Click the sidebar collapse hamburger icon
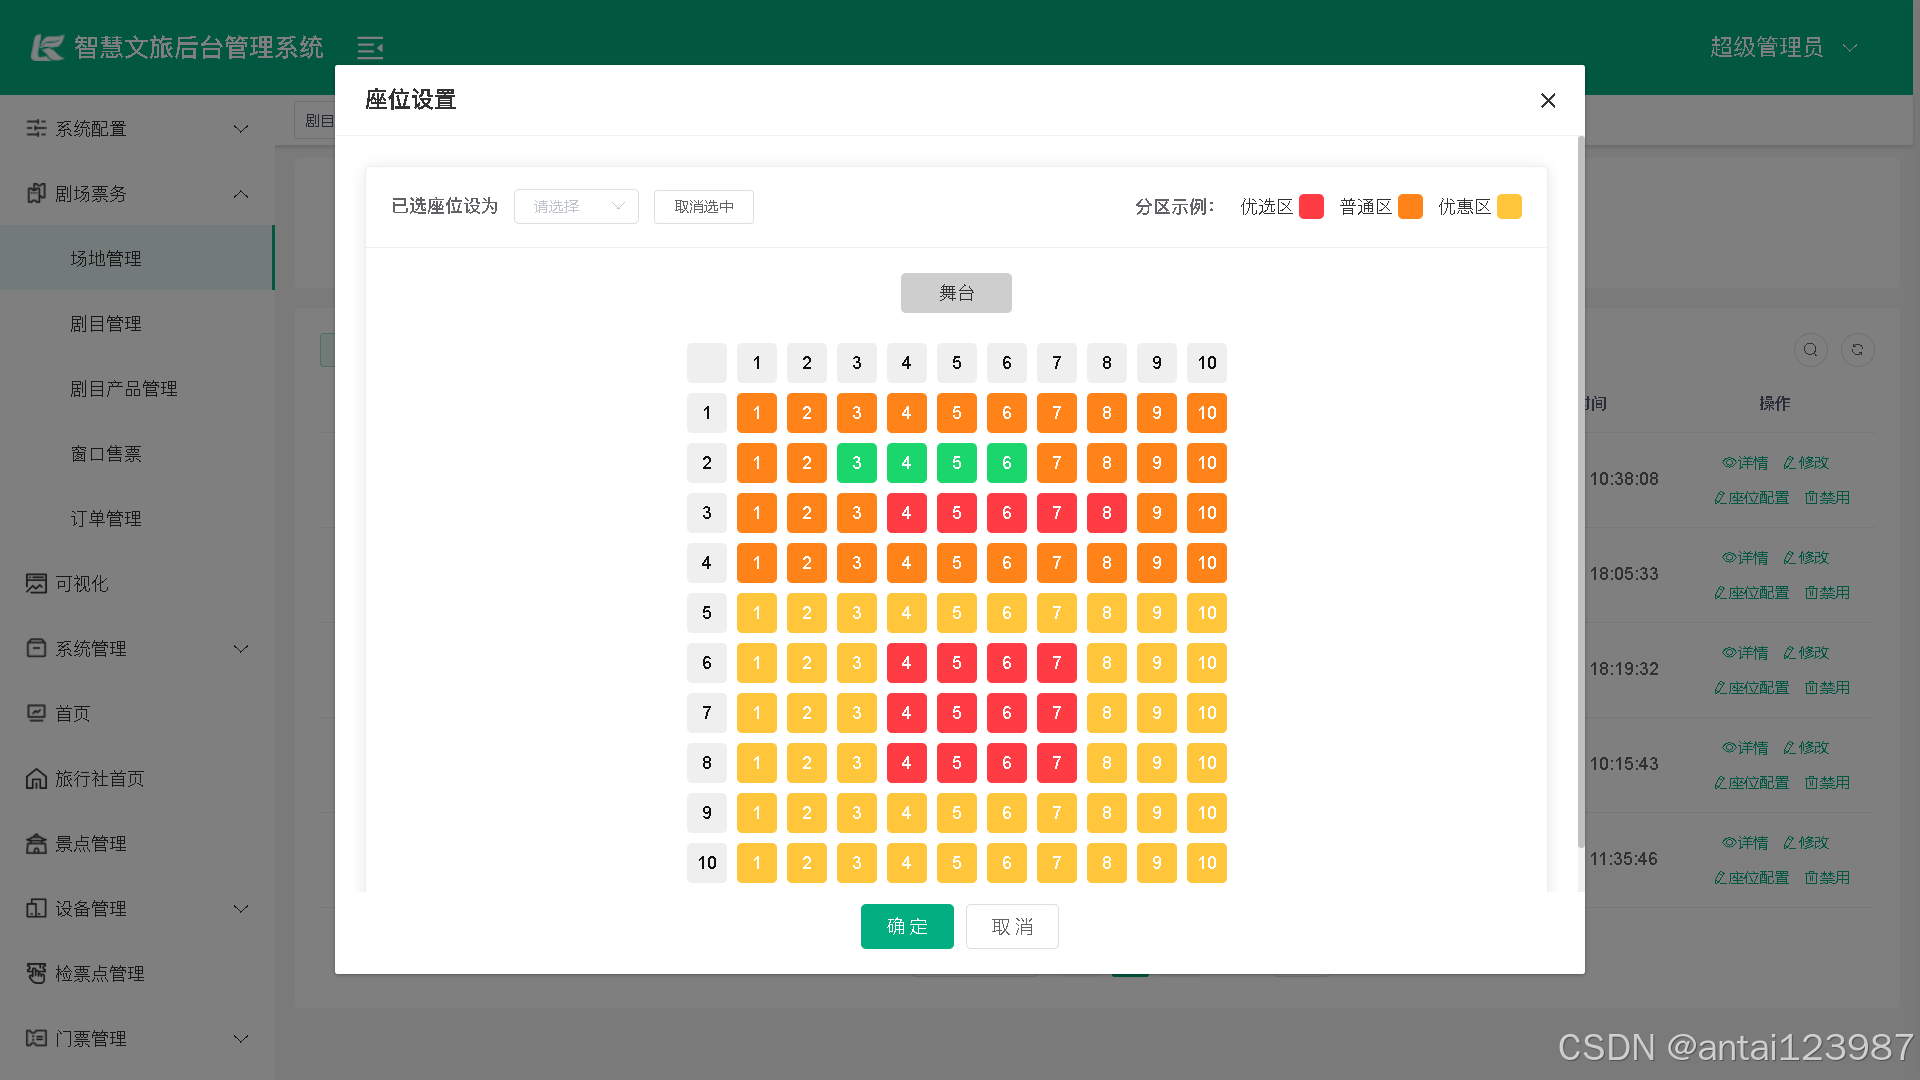The image size is (1920, 1080). coord(370,47)
